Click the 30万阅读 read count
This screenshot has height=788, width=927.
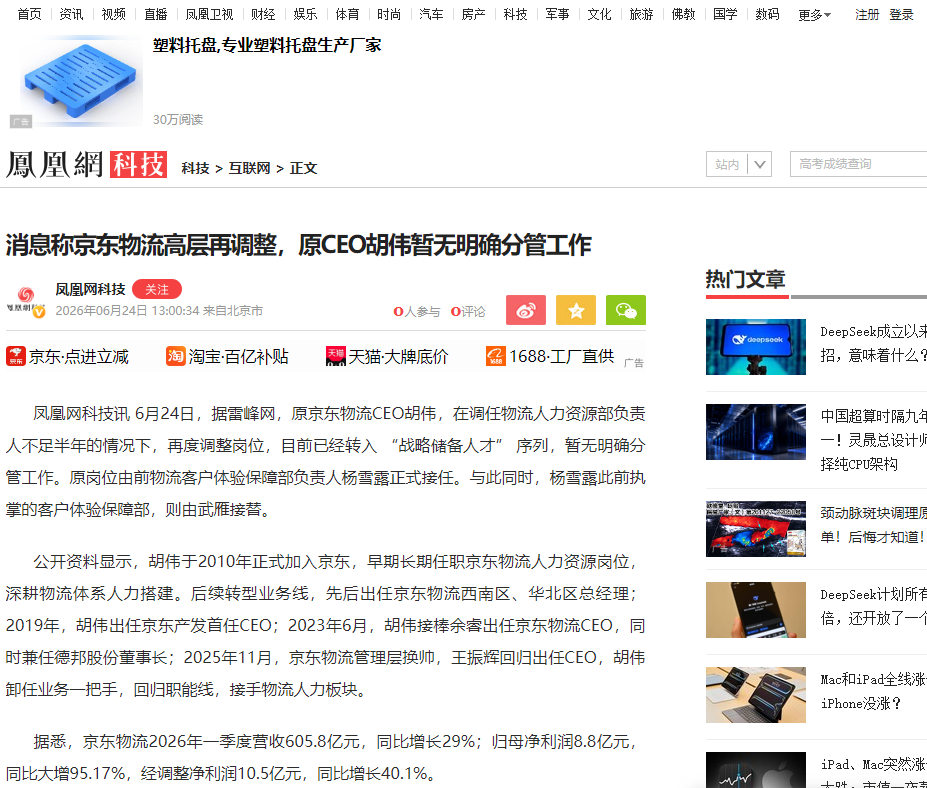178,119
